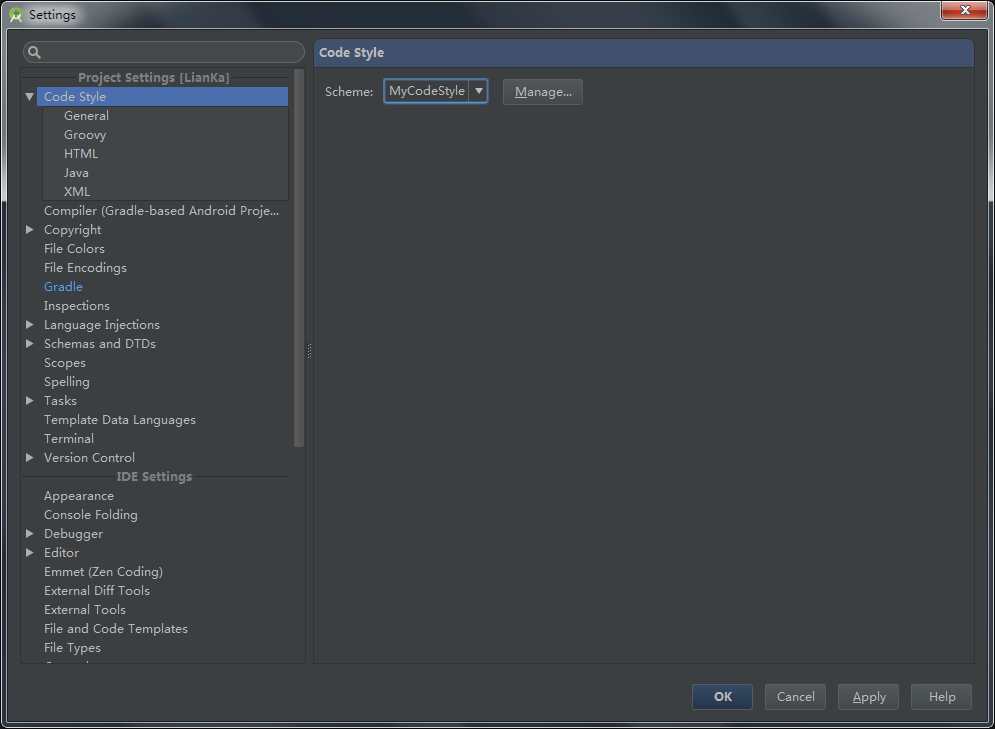The image size is (995, 729).
Task: Open Help for settings
Action: point(941,697)
